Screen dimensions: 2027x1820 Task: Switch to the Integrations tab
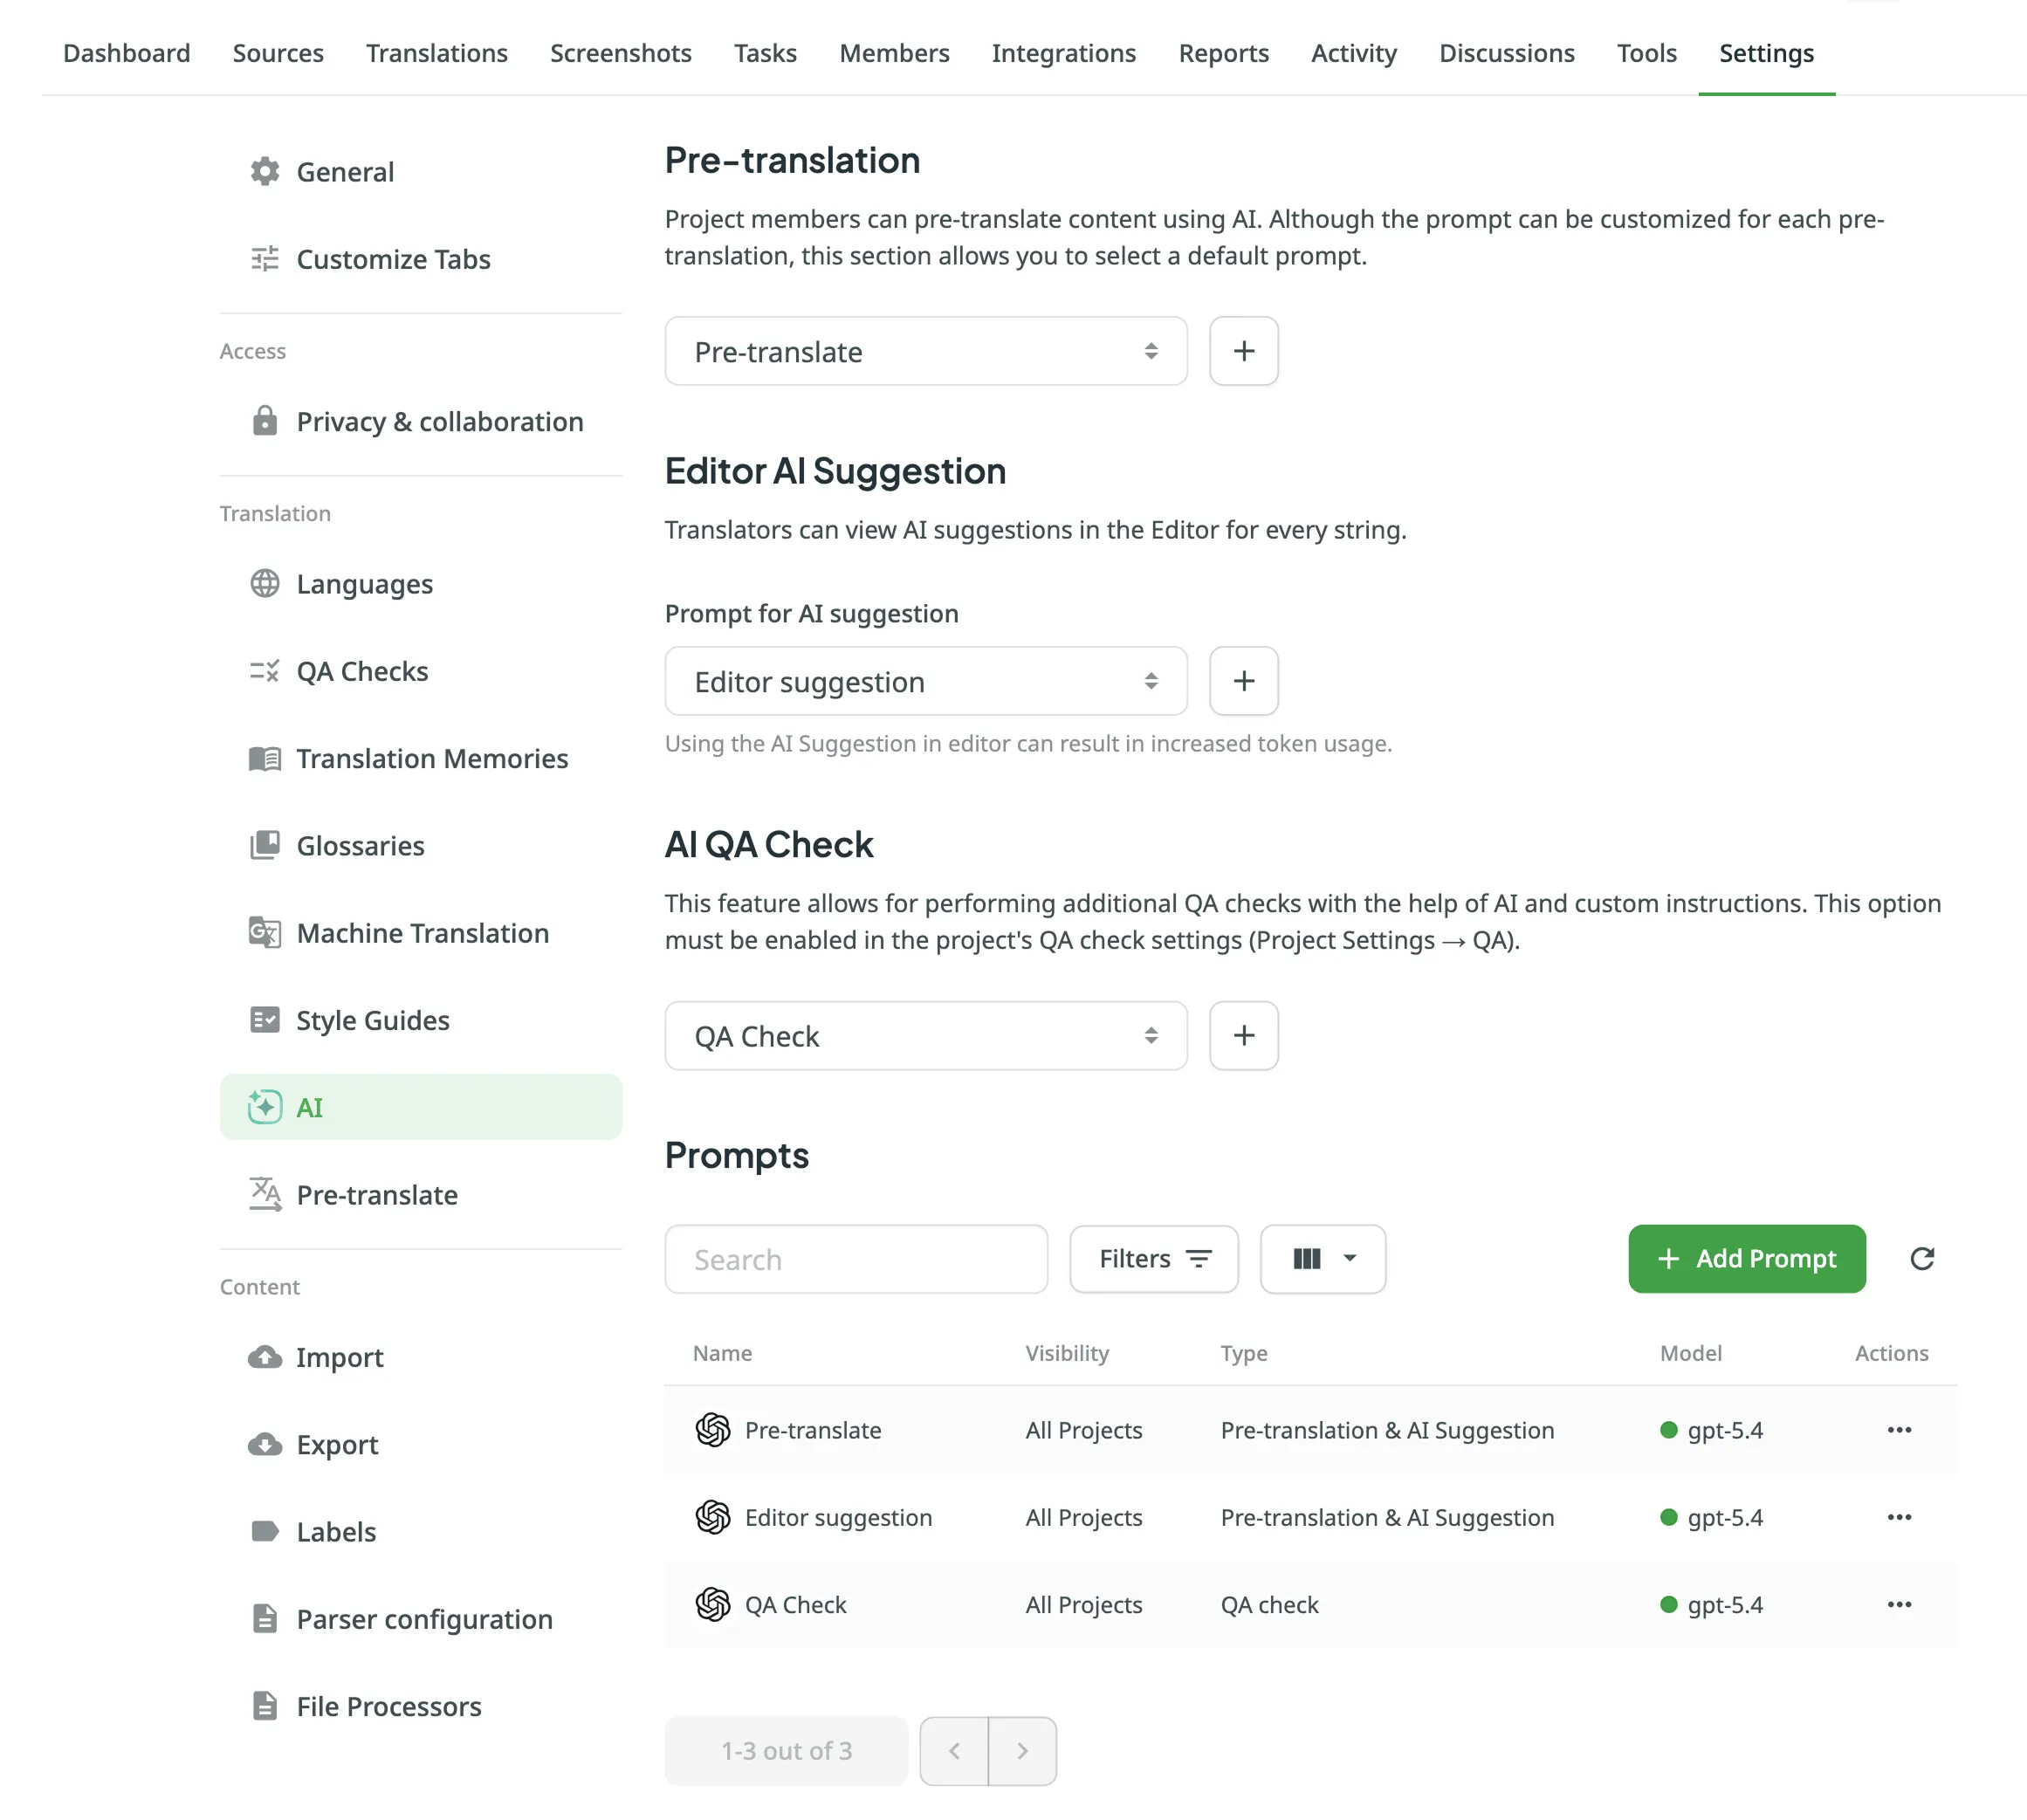coord(1063,53)
